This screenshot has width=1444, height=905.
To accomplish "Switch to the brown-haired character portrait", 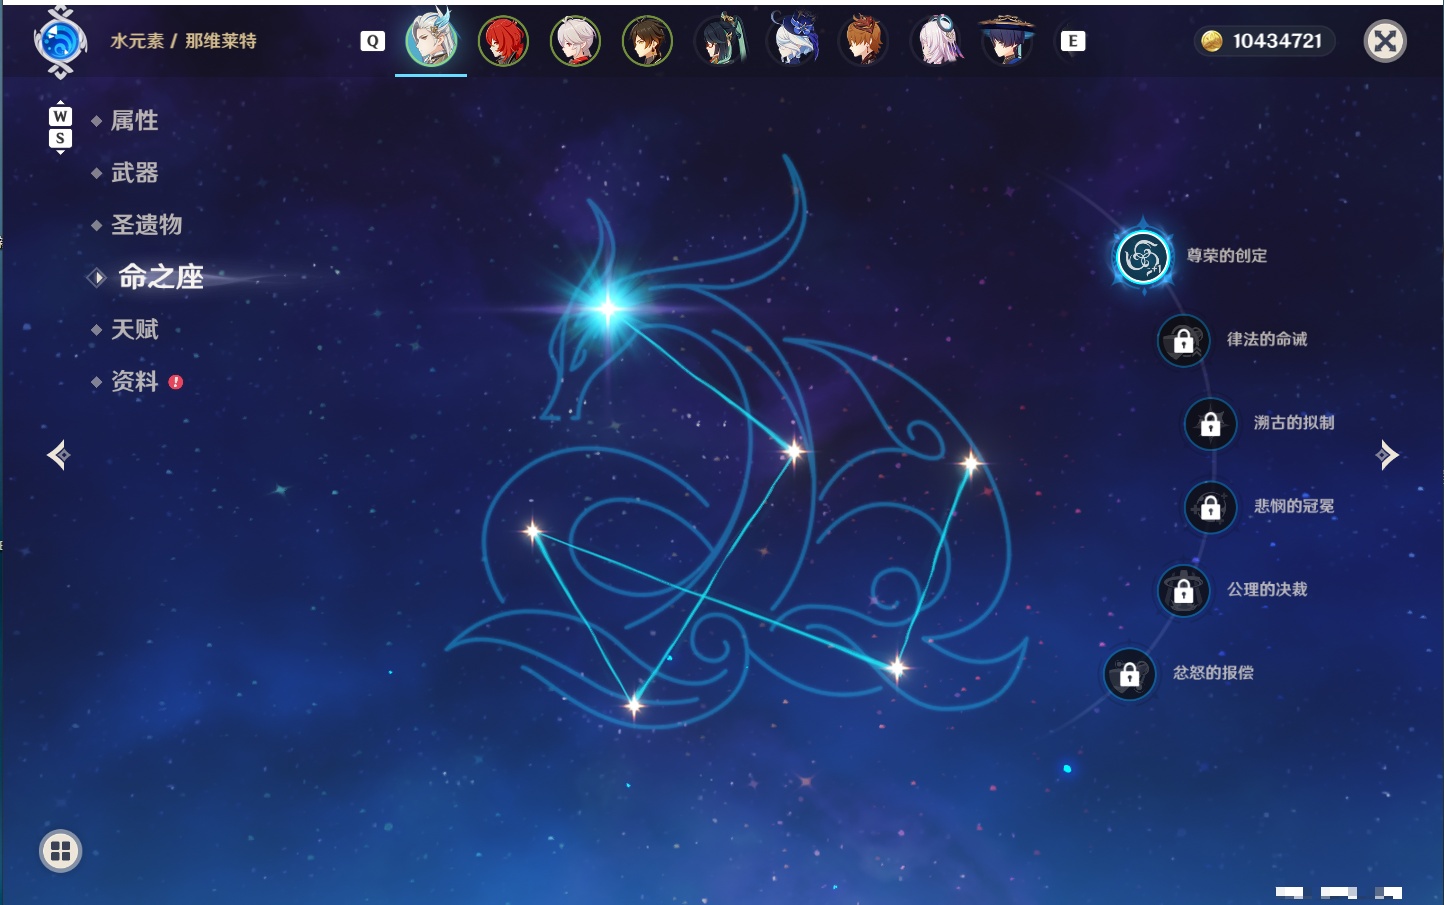I will (x=647, y=41).
